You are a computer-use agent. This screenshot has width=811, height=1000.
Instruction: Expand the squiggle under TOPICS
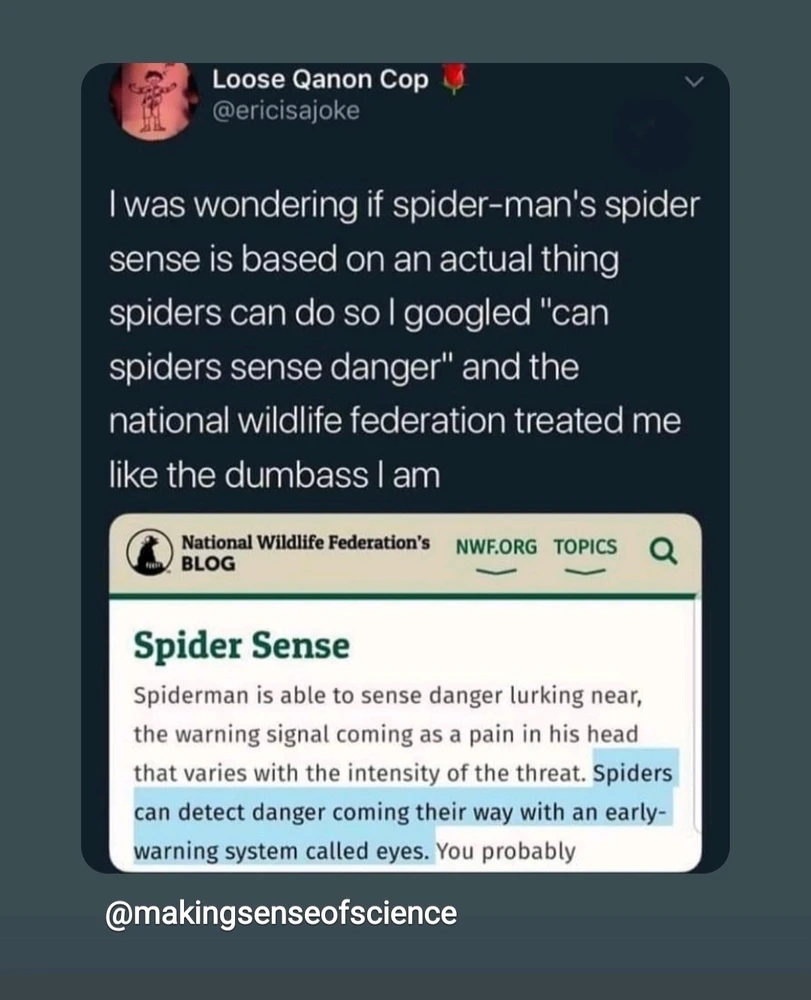tap(585, 574)
